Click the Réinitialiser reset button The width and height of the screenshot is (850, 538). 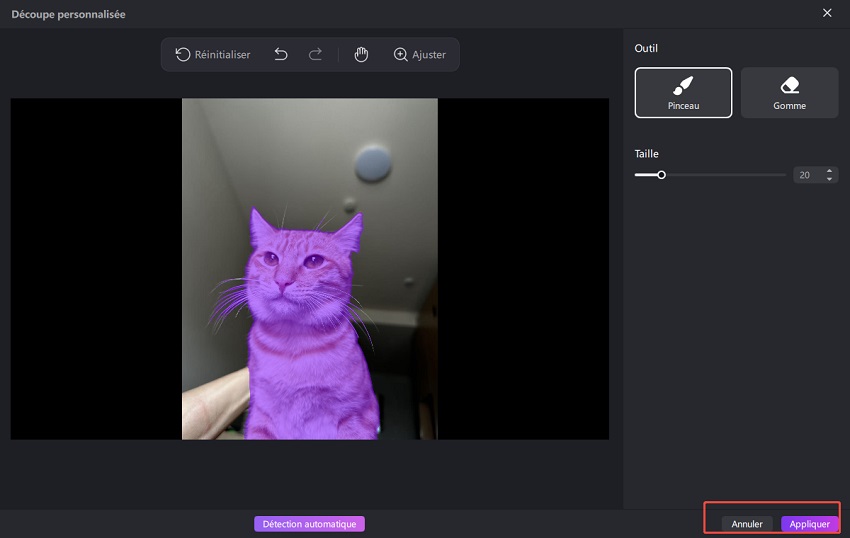pyautogui.click(x=212, y=54)
